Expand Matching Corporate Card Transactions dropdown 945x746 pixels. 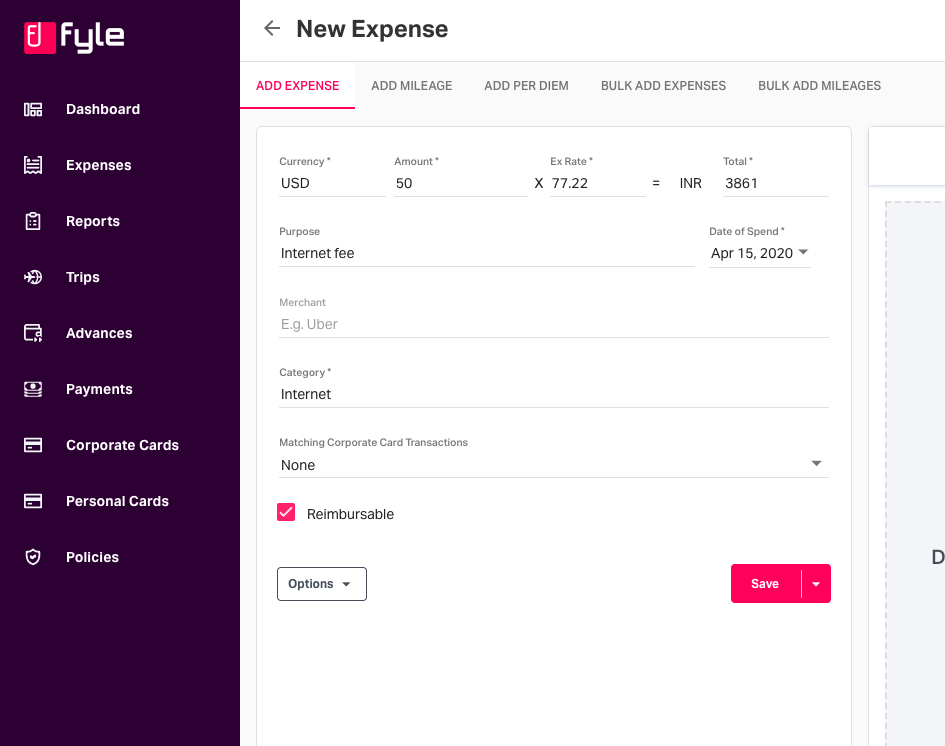point(554,465)
